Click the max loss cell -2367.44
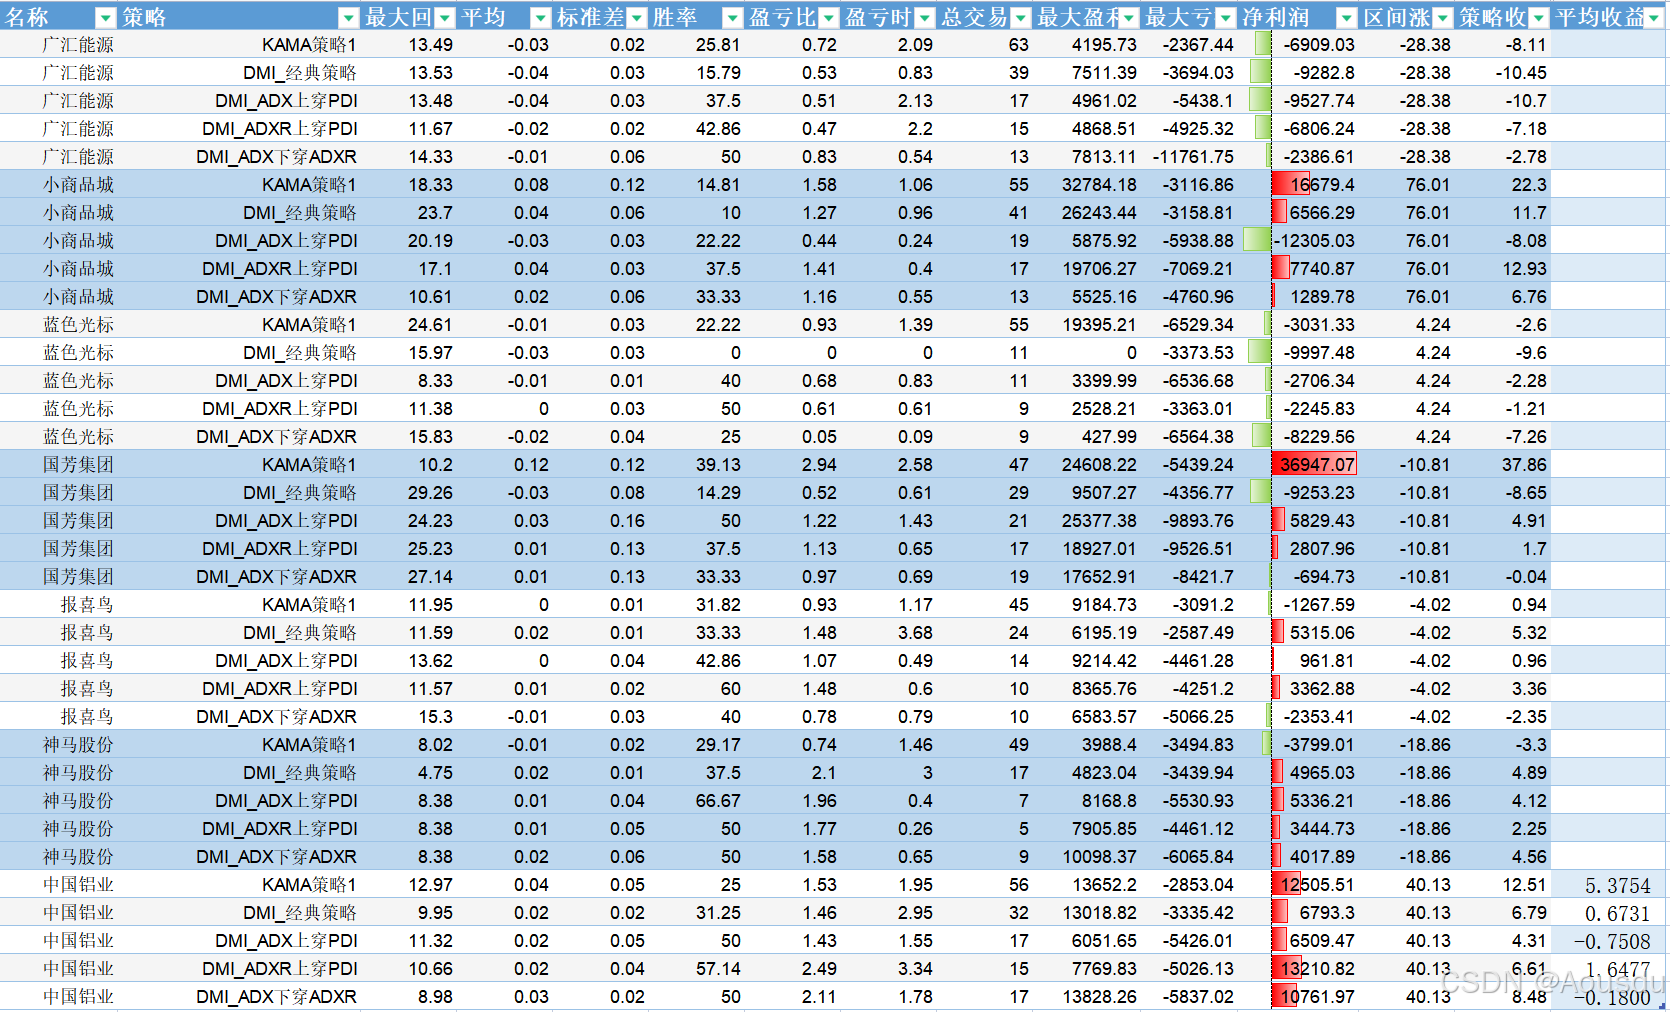Screen dimensions: 1670x1012 point(1190,45)
